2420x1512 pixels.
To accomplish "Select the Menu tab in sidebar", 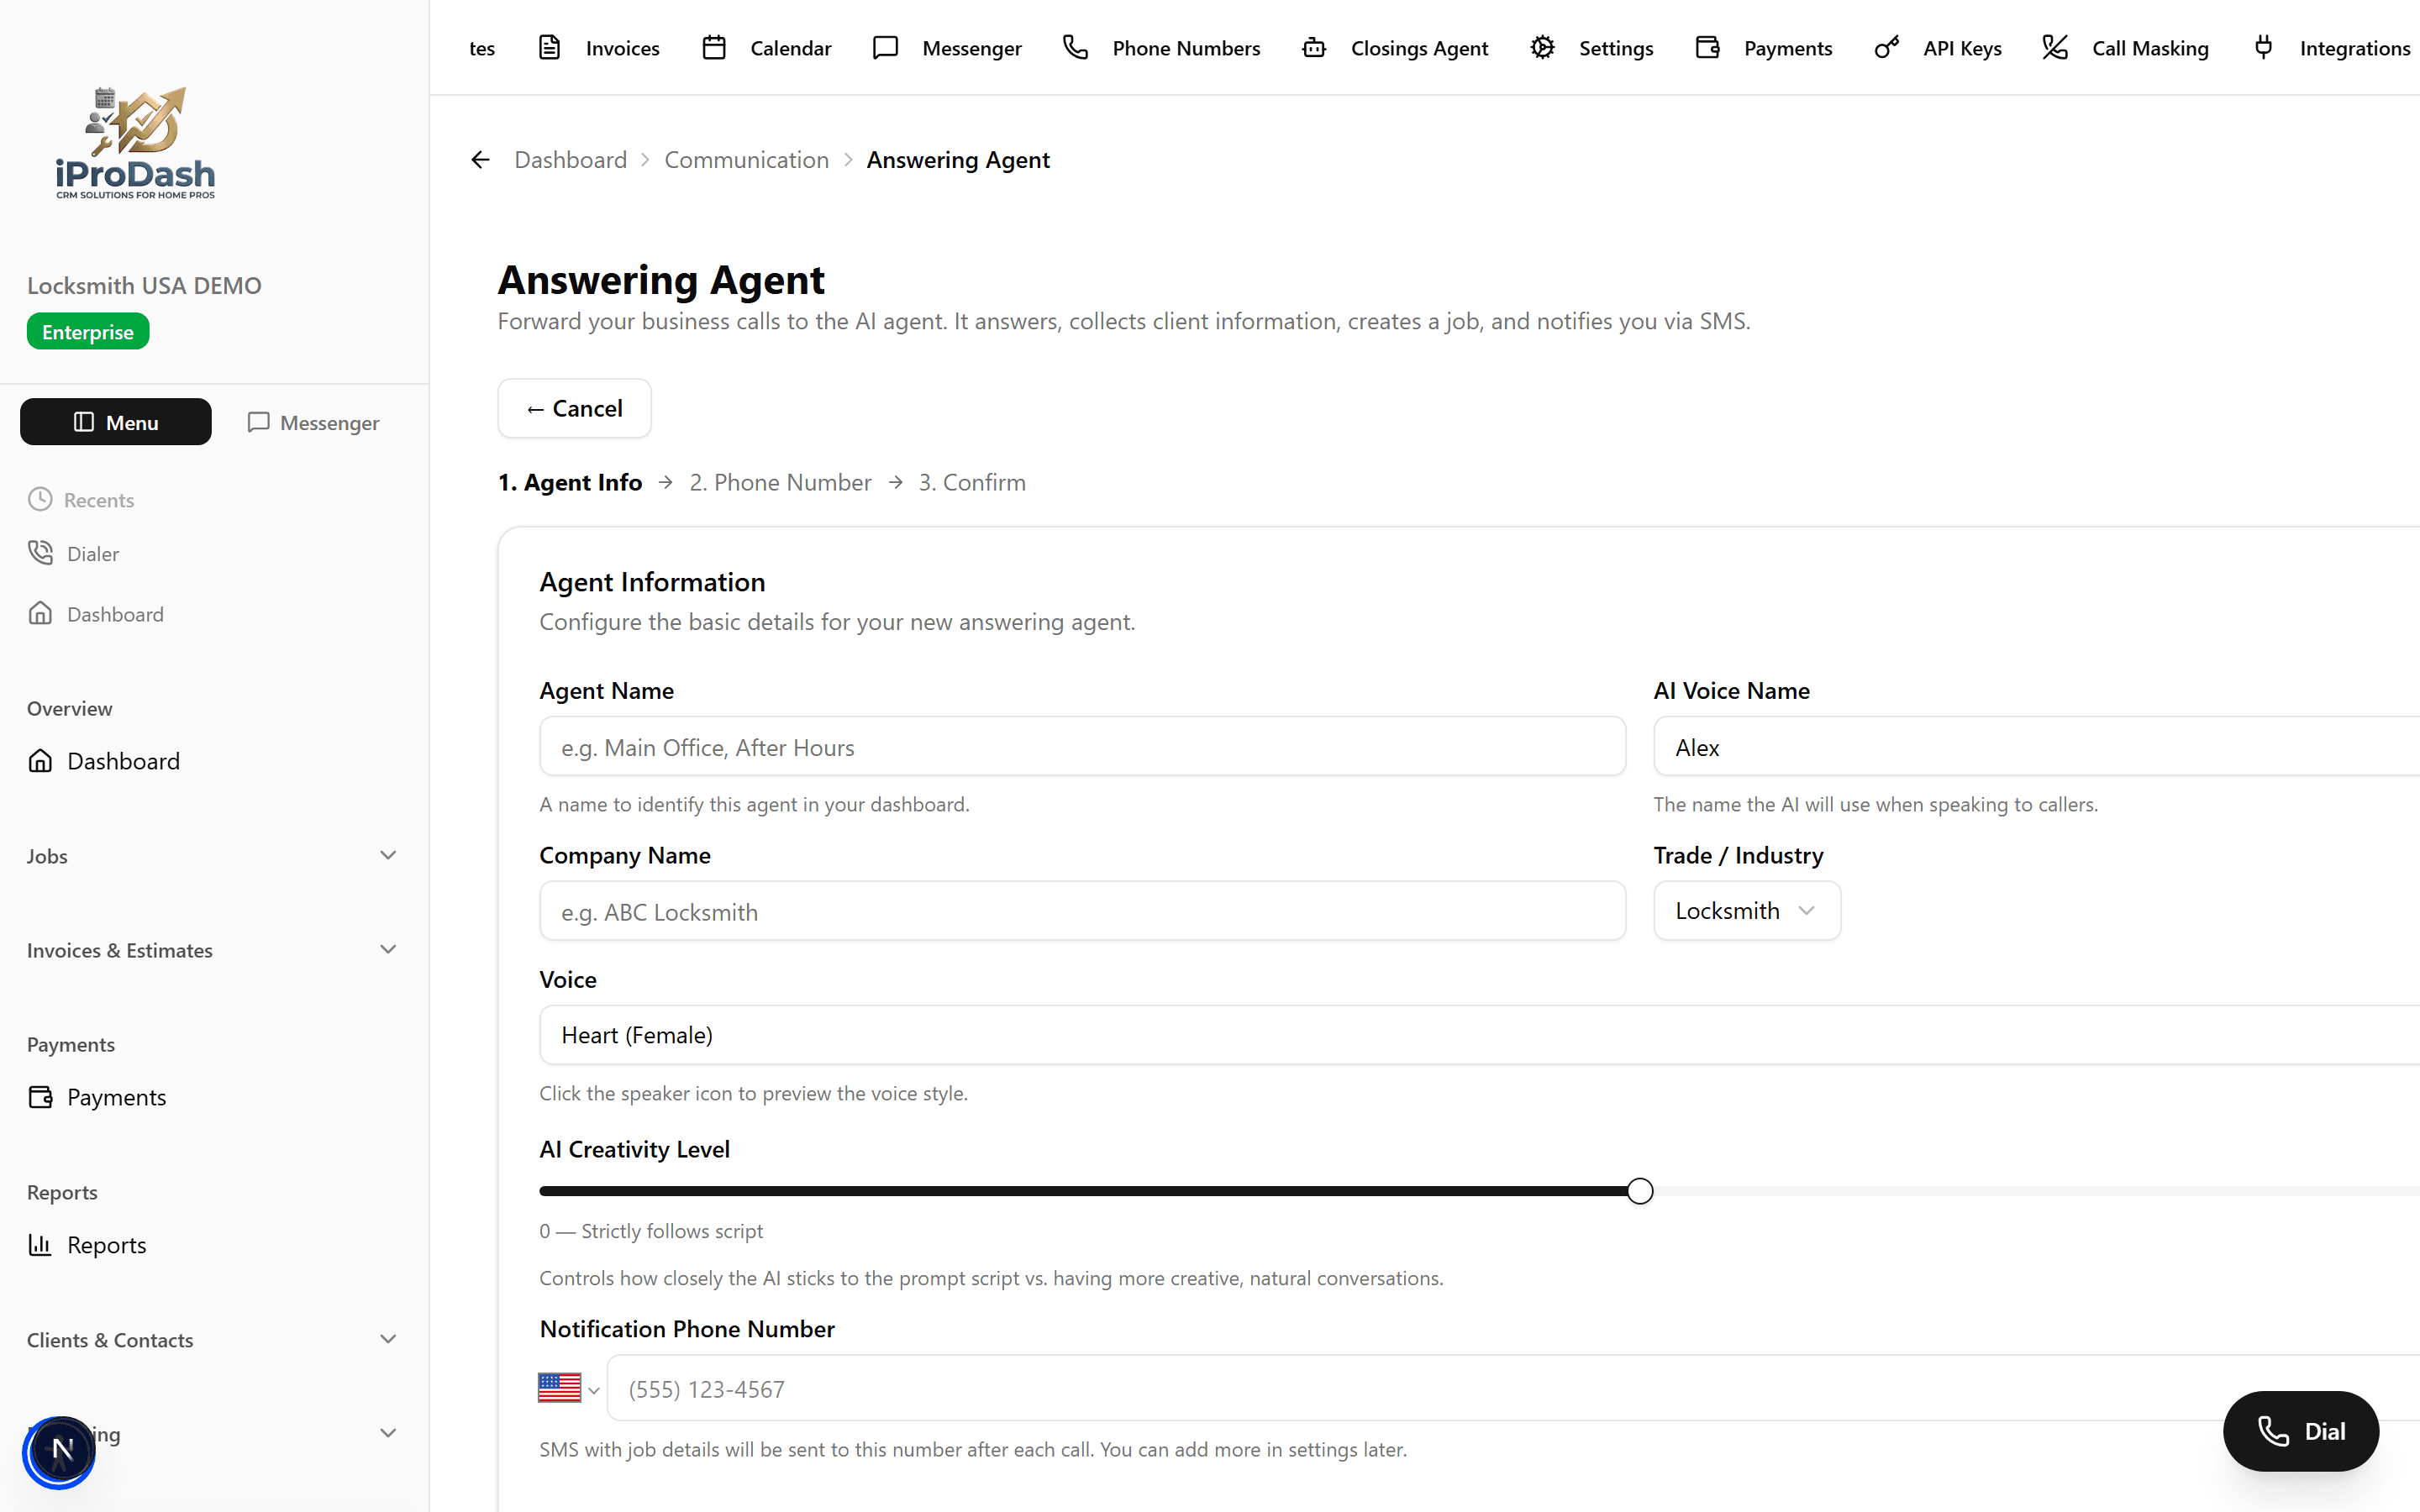I will pos(116,422).
